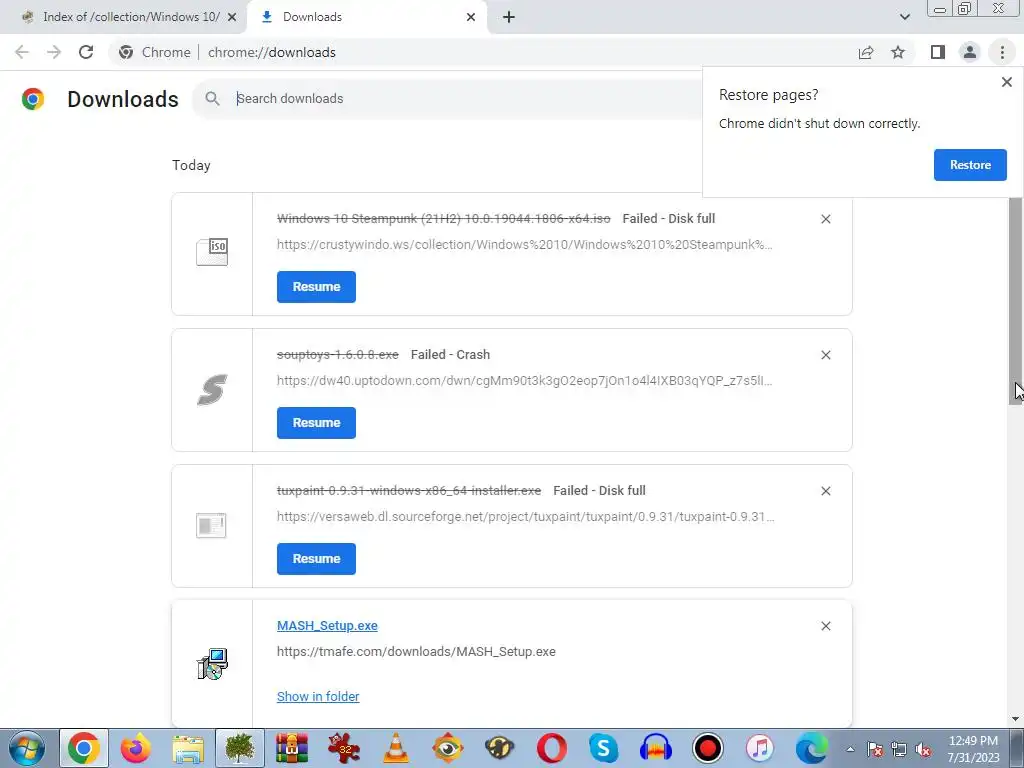Open the blue headphones app in taskbar
The width and height of the screenshot is (1024, 768).
656,748
